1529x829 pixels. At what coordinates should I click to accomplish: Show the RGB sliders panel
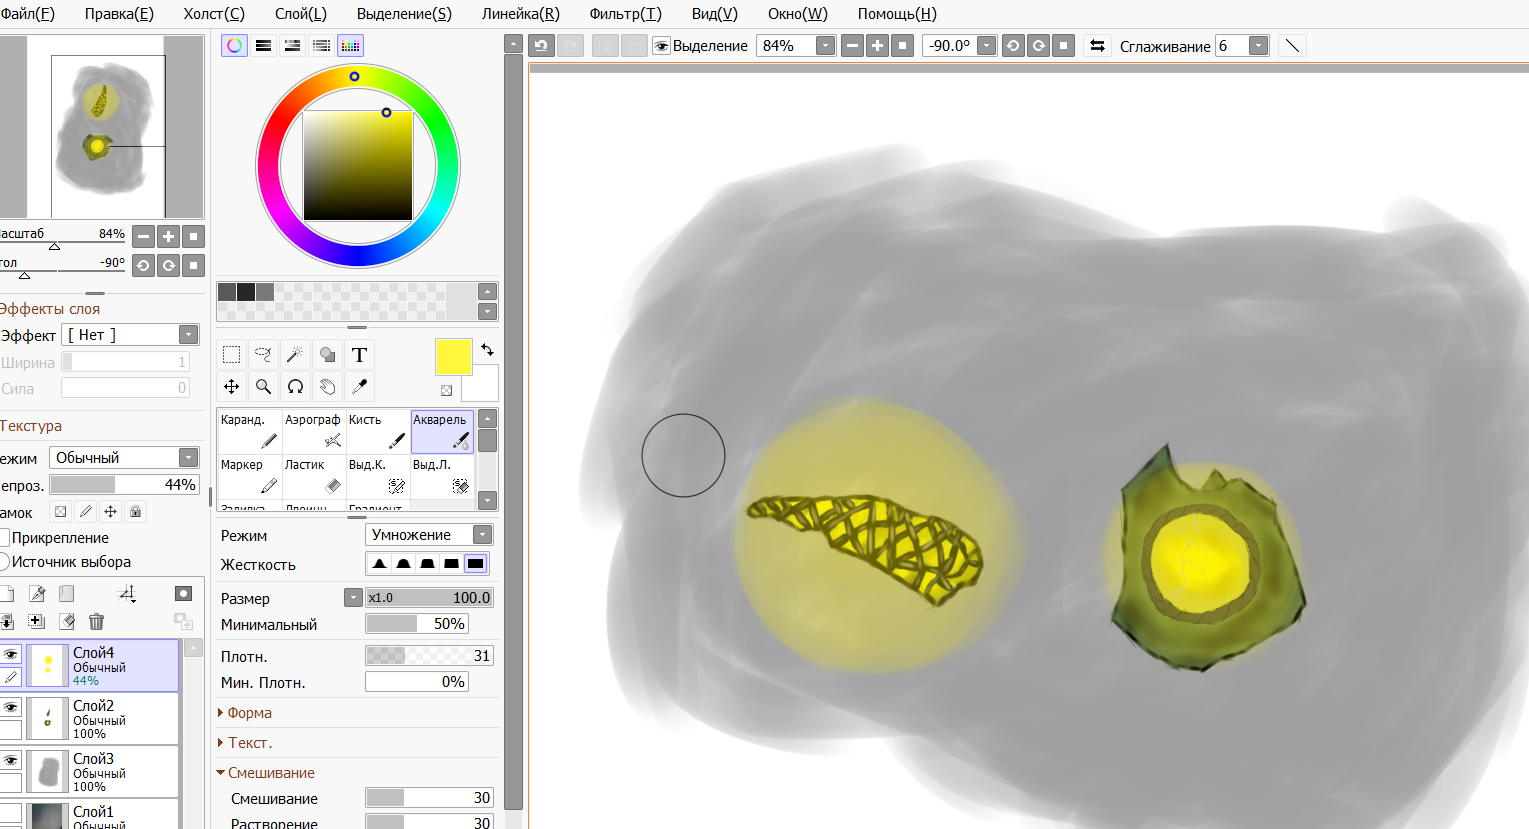(263, 45)
